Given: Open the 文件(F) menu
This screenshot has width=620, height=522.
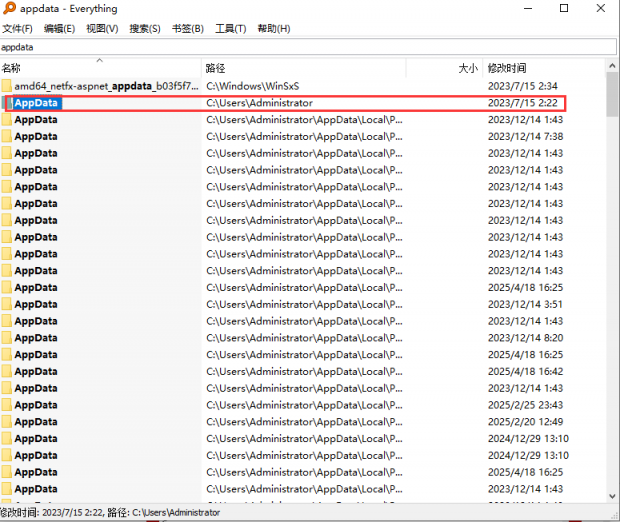Looking at the screenshot, I should tap(17, 28).
